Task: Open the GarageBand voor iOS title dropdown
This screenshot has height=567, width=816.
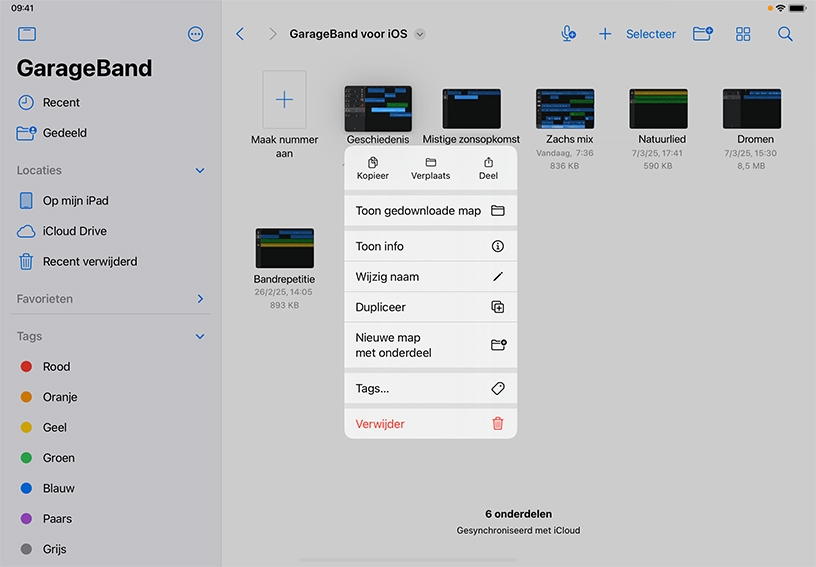Action: [420, 34]
